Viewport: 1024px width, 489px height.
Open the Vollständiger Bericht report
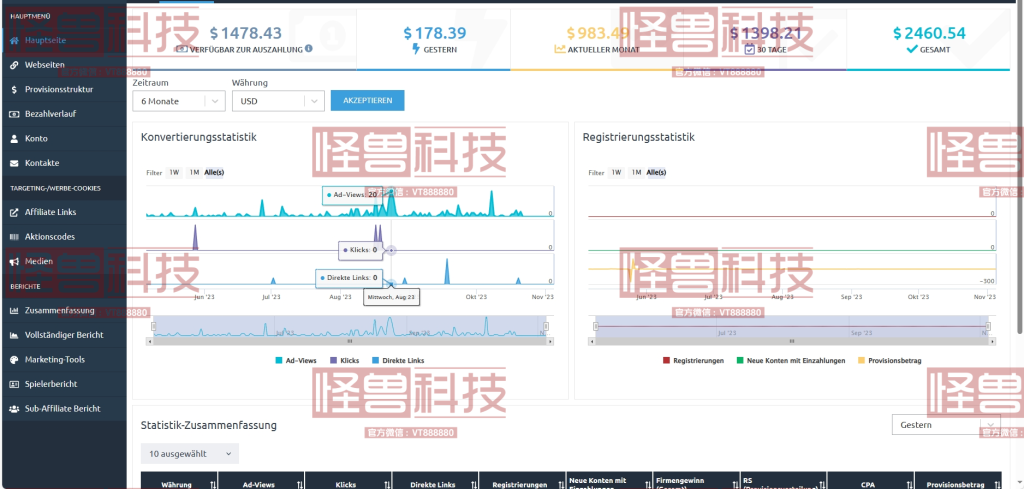63,335
